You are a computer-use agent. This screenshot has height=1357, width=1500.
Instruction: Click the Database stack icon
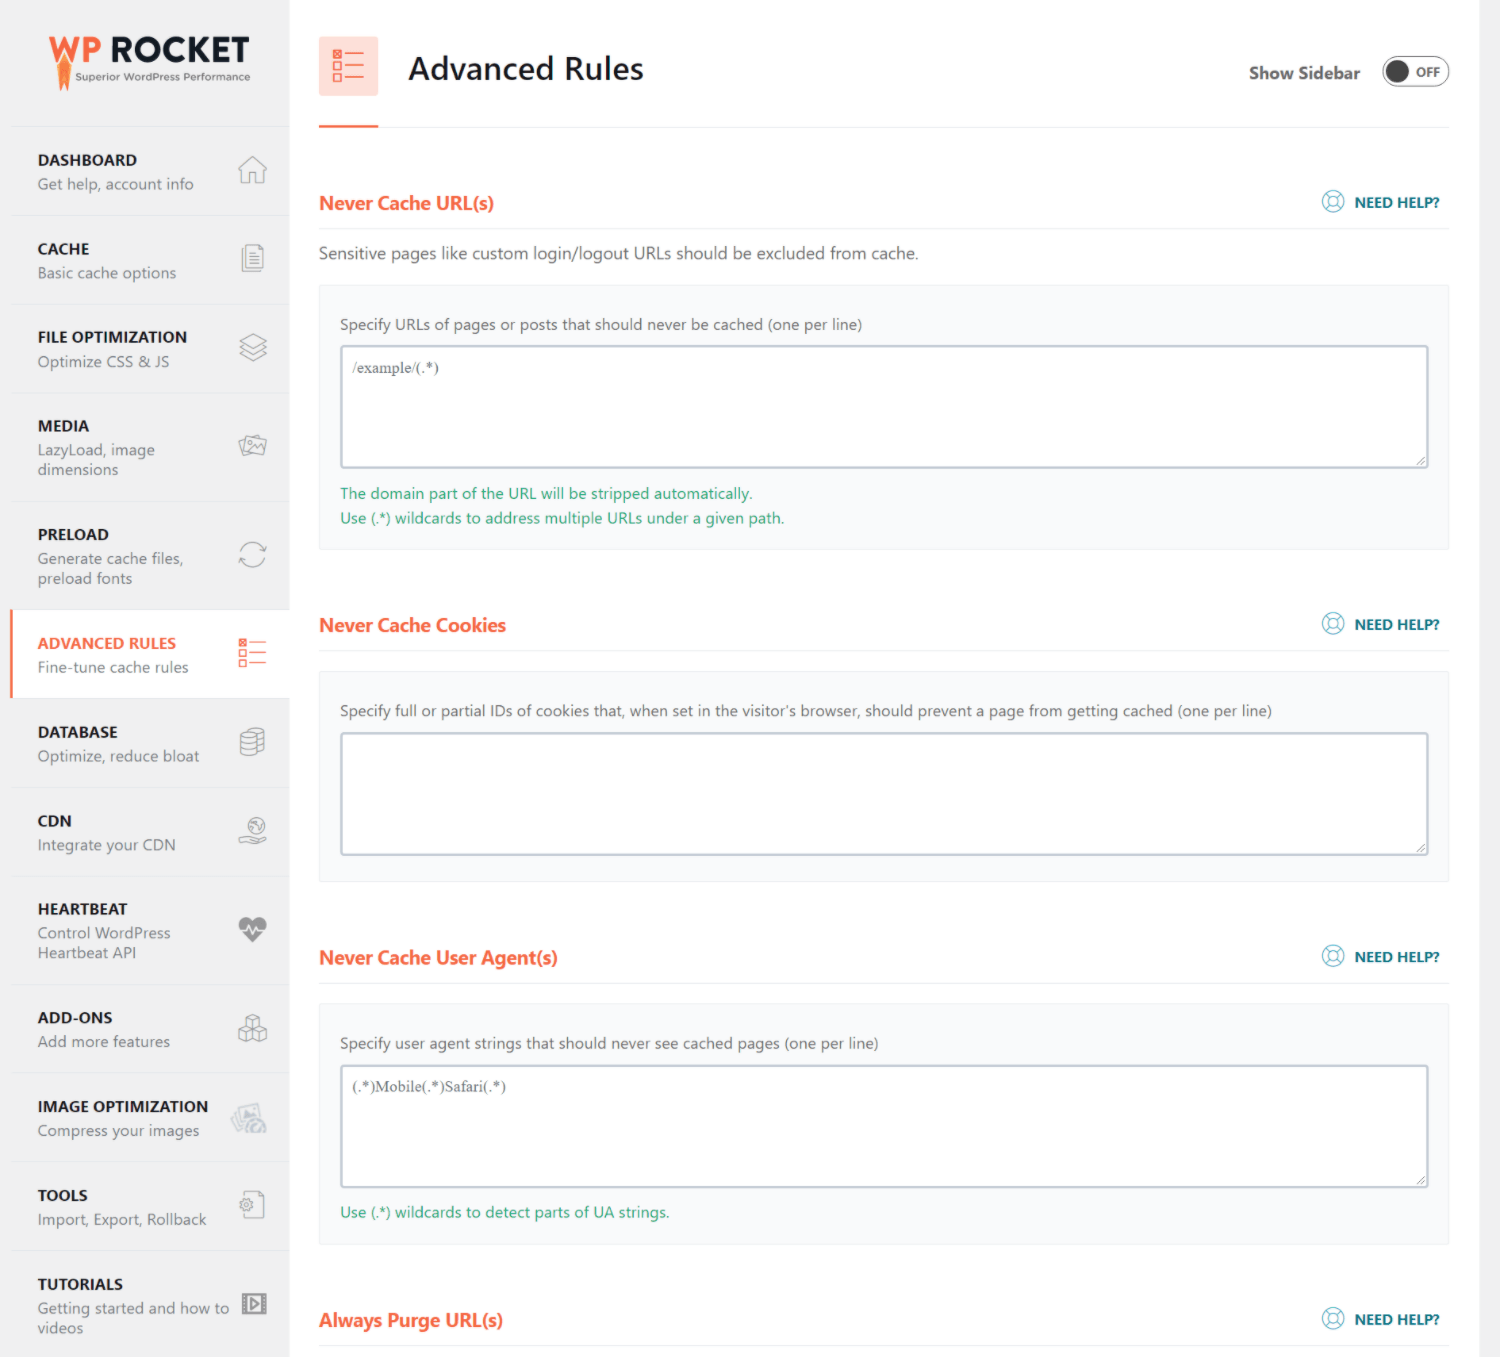pyautogui.click(x=253, y=742)
